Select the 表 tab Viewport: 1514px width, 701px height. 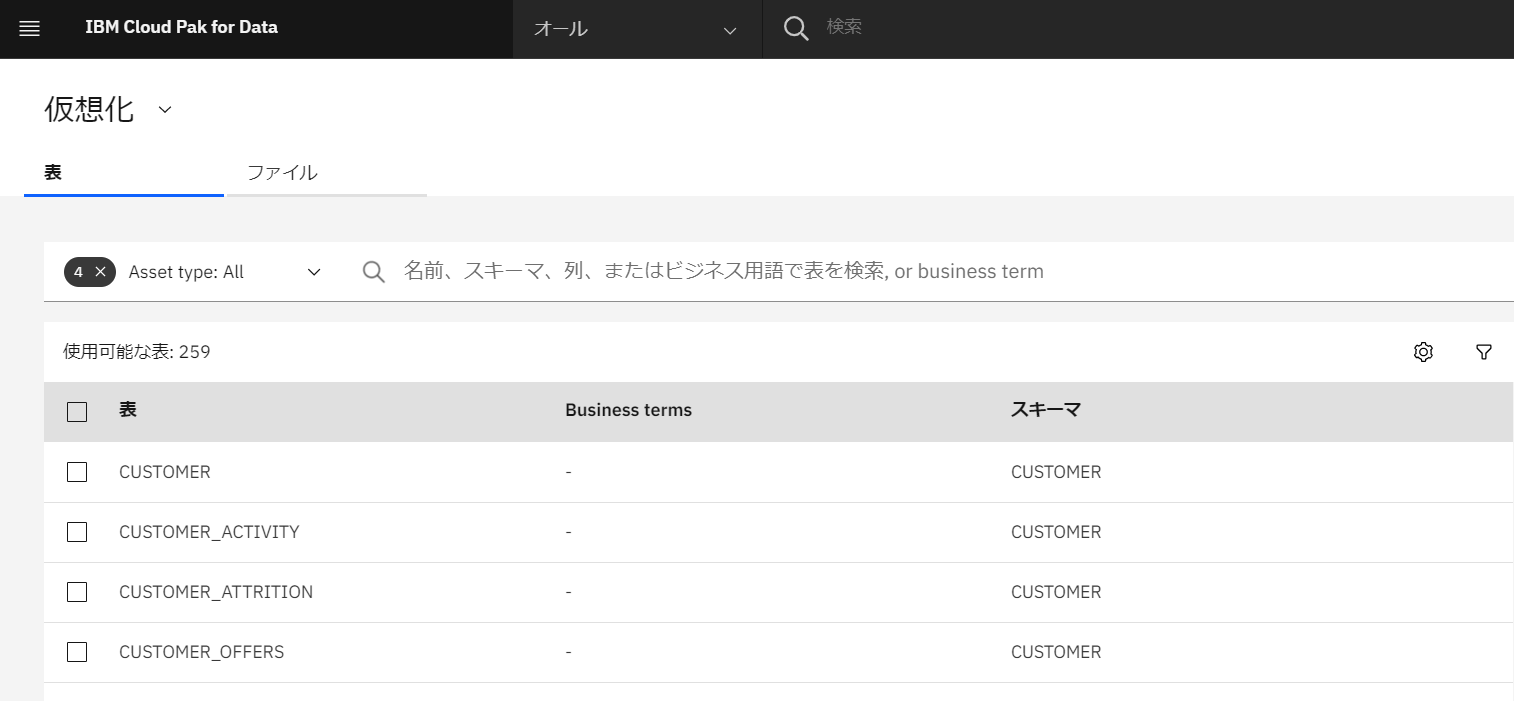(124, 173)
